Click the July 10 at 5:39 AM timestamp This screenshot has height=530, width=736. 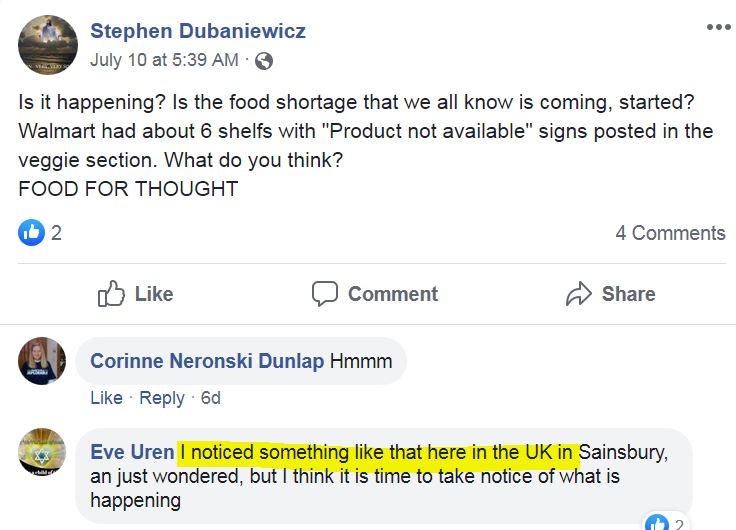point(164,60)
